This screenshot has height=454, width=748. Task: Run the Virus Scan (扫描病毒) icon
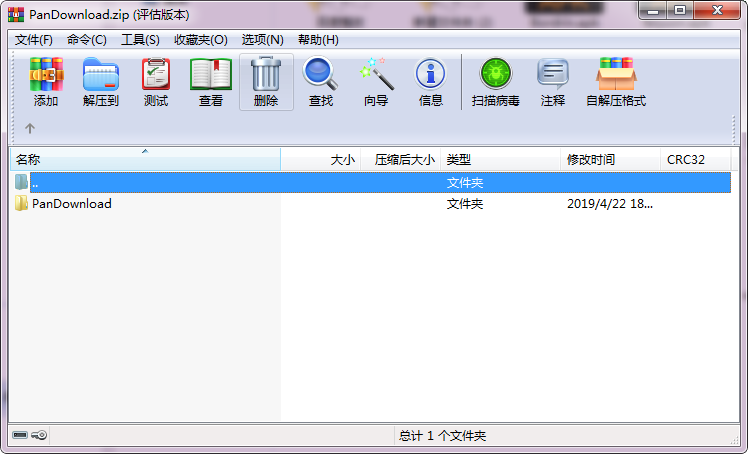[x=496, y=74]
